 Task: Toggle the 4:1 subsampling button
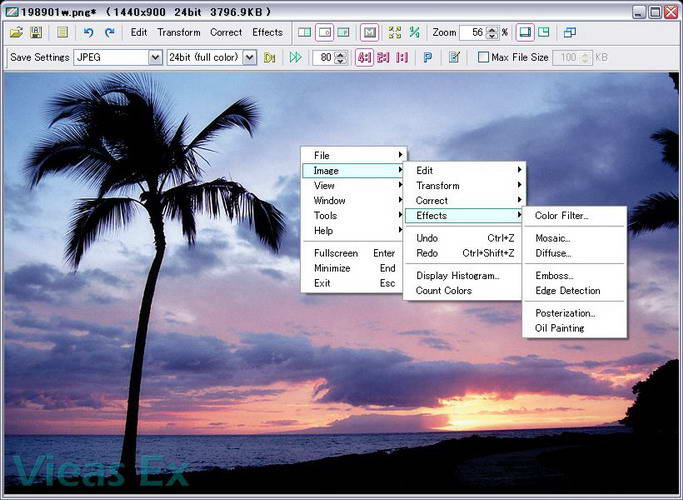click(x=363, y=58)
